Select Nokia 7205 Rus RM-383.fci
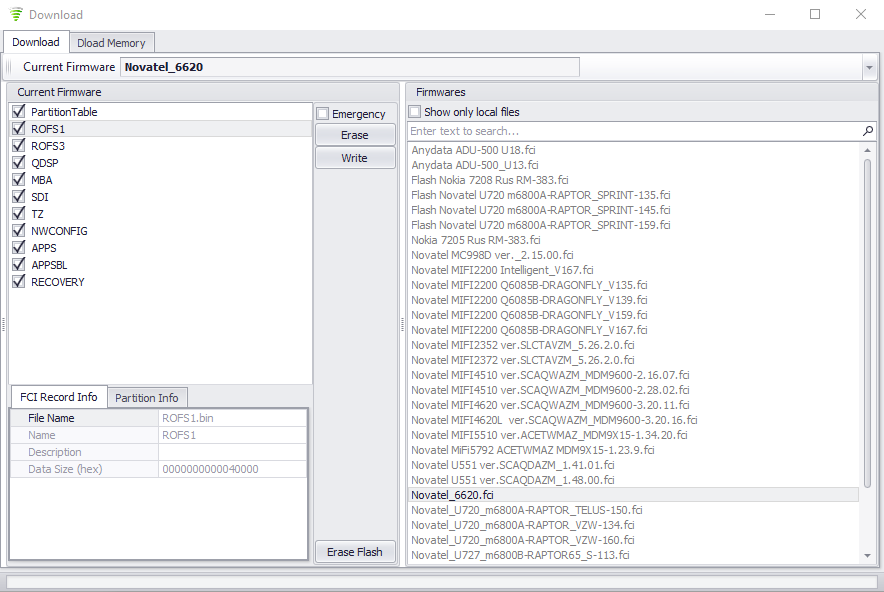This screenshot has width=884, height=592. click(x=475, y=240)
